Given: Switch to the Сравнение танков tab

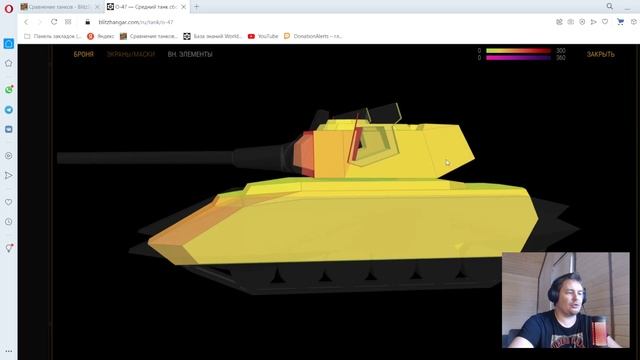Looking at the screenshot, I should (x=60, y=7).
